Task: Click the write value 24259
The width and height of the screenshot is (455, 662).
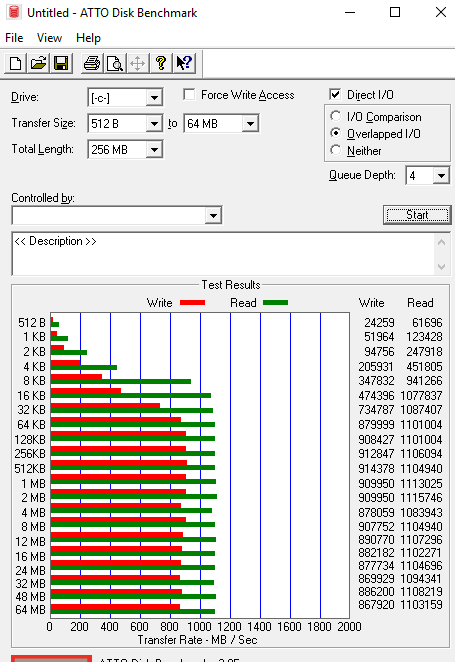Action: pos(379,323)
